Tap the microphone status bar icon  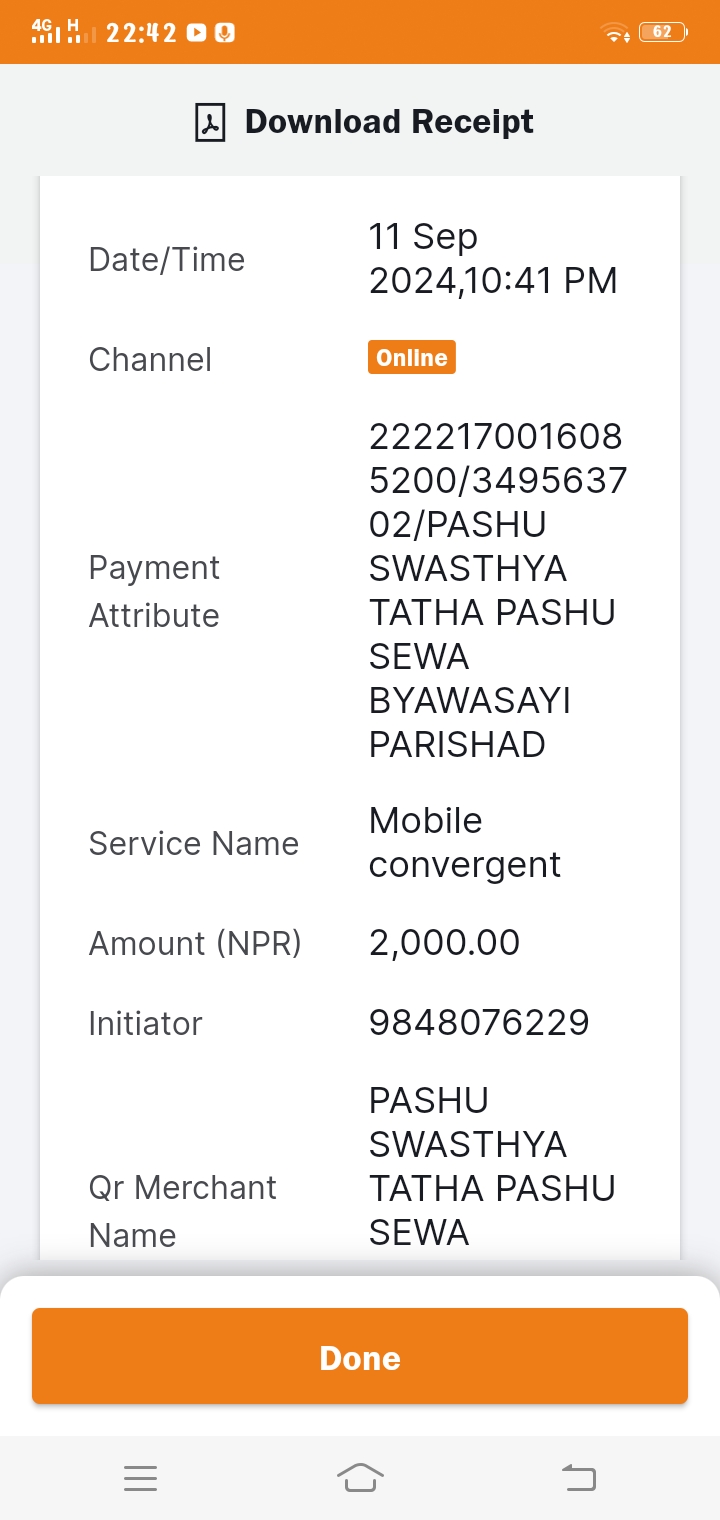(x=226, y=32)
